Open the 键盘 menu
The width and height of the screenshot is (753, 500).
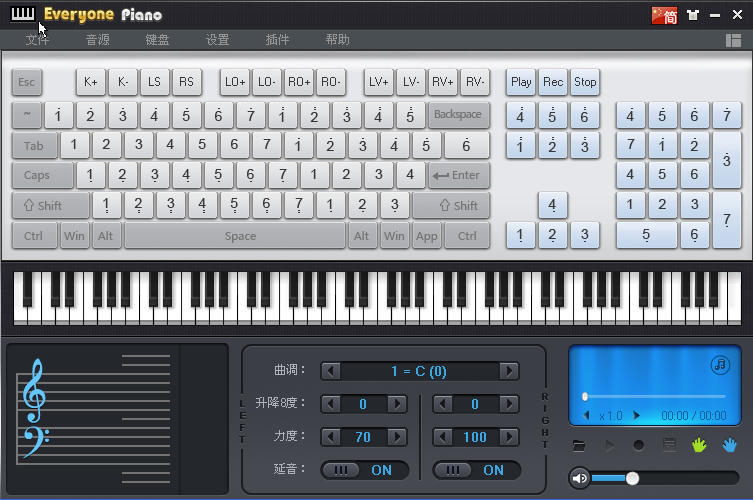pyautogui.click(x=158, y=39)
